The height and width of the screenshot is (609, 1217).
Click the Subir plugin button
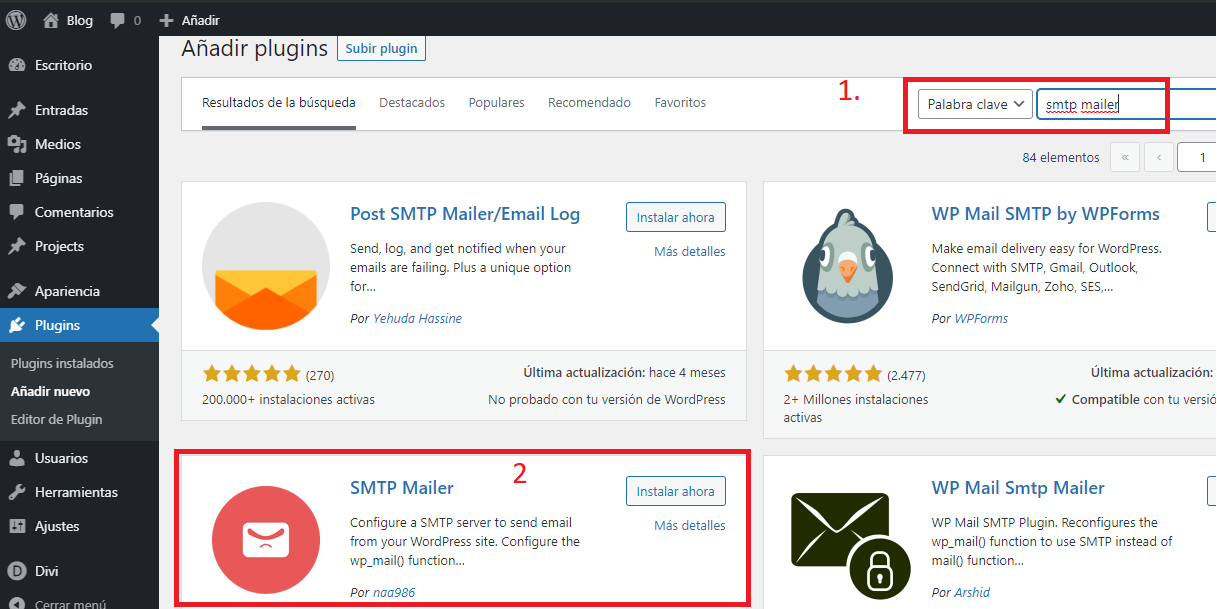[x=381, y=48]
